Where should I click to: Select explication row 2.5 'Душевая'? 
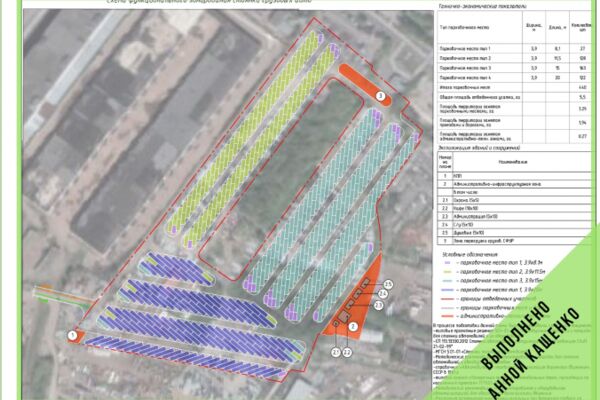(514, 233)
